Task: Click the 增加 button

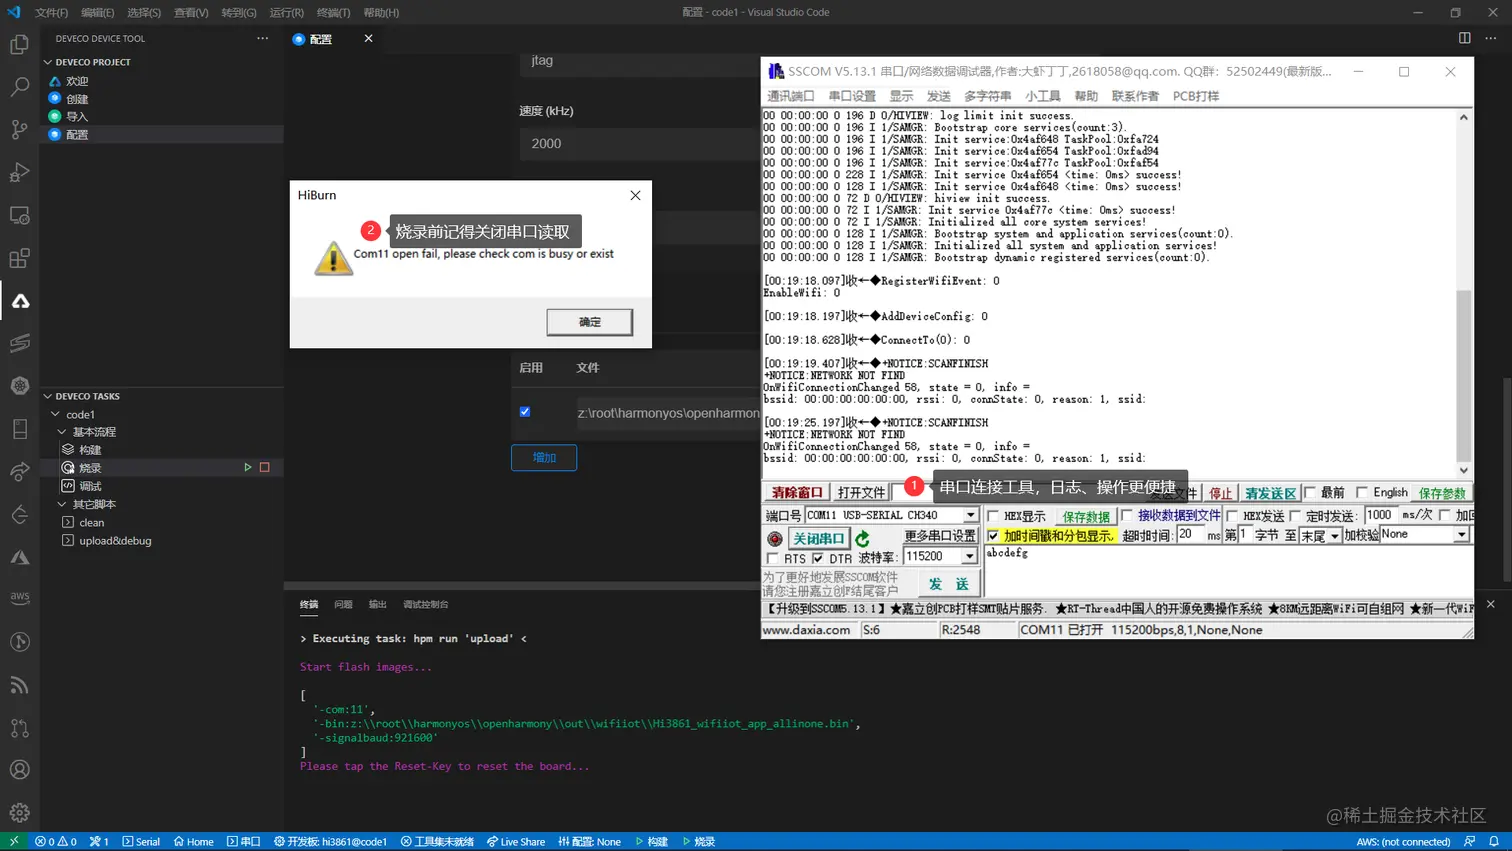Action: click(544, 457)
